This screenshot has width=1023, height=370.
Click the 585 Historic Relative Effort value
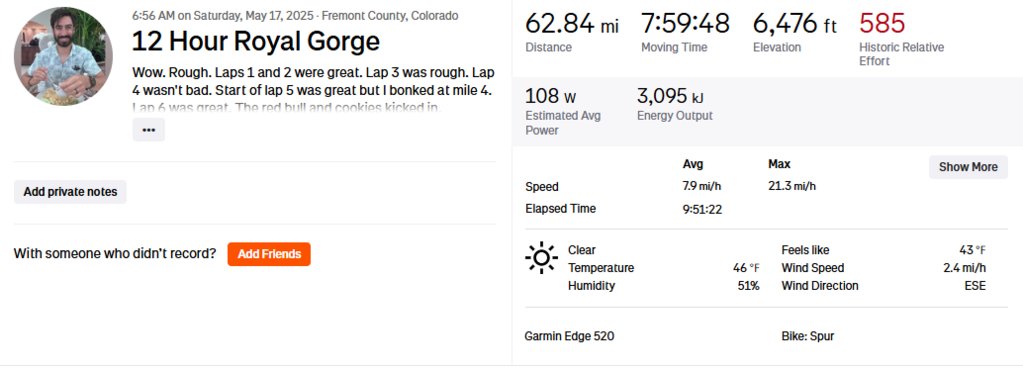(x=882, y=23)
